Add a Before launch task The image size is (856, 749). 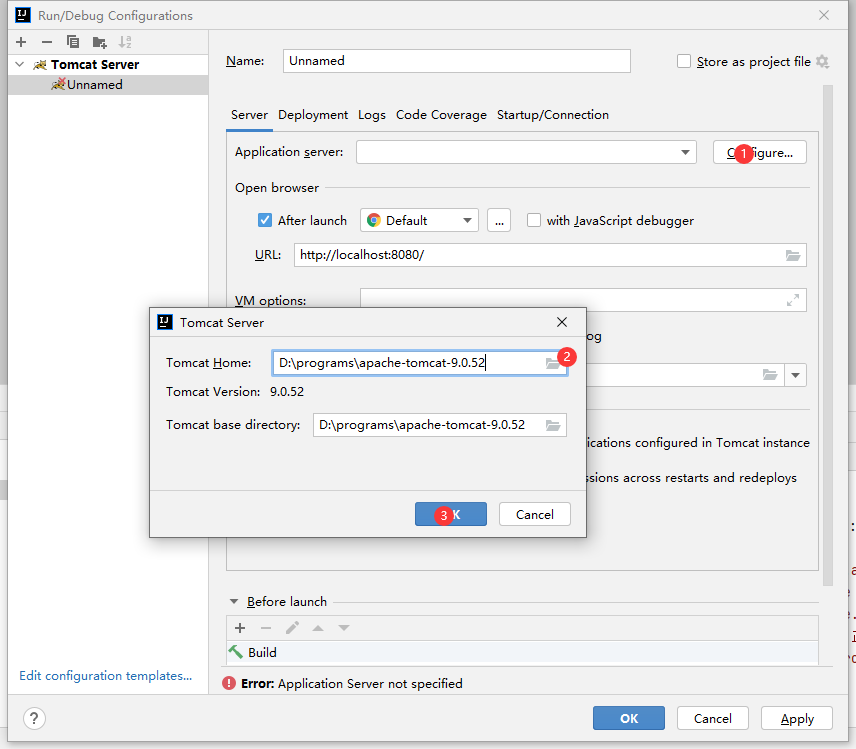[240, 628]
